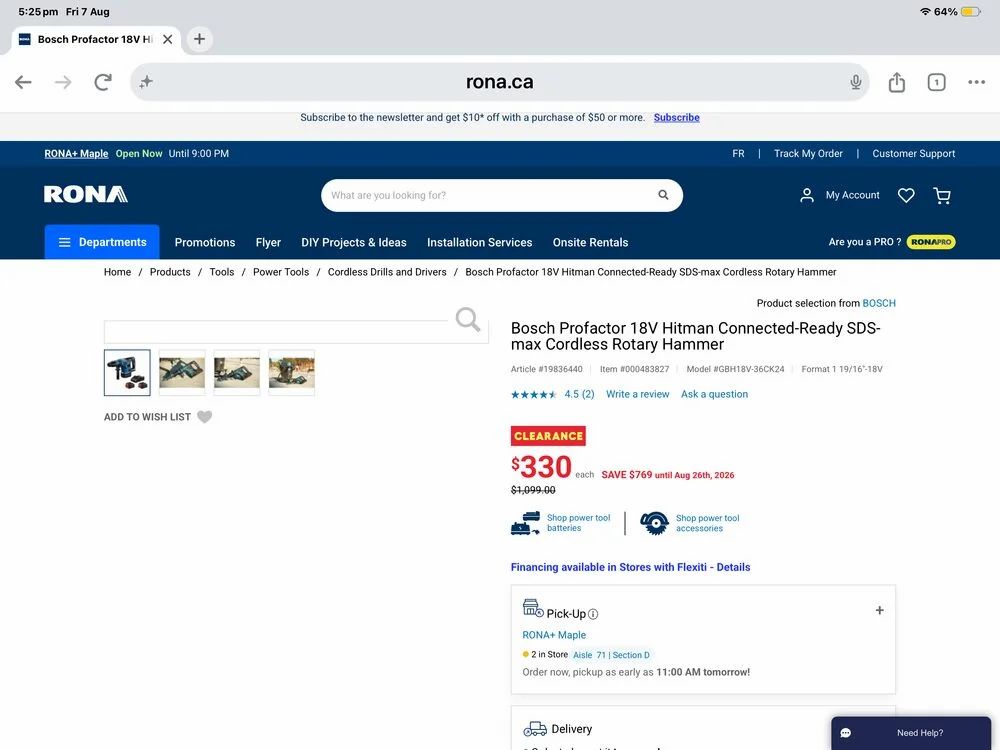The image size is (1000, 750).
Task: Click the search magnifier in search box
Action: (663, 195)
